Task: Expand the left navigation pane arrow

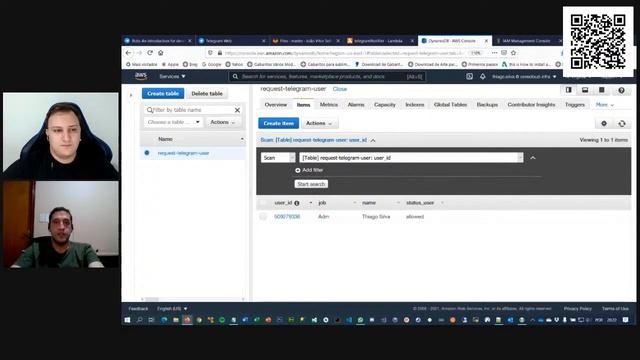Action: coord(131,95)
